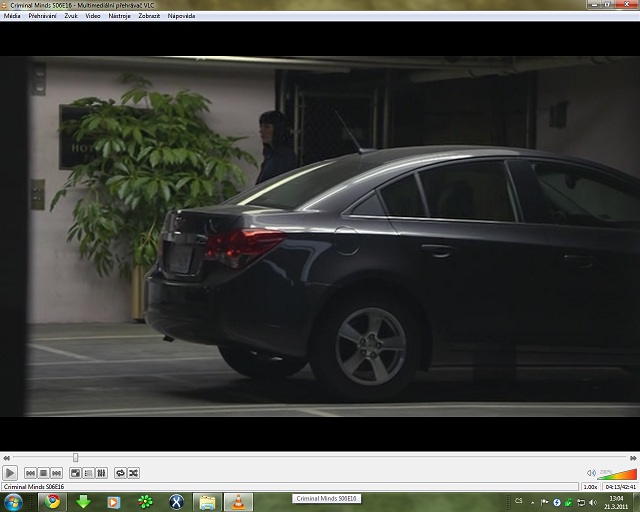Screen dimensions: 640x512
Task: Open the Video menu
Action: [x=93, y=16]
